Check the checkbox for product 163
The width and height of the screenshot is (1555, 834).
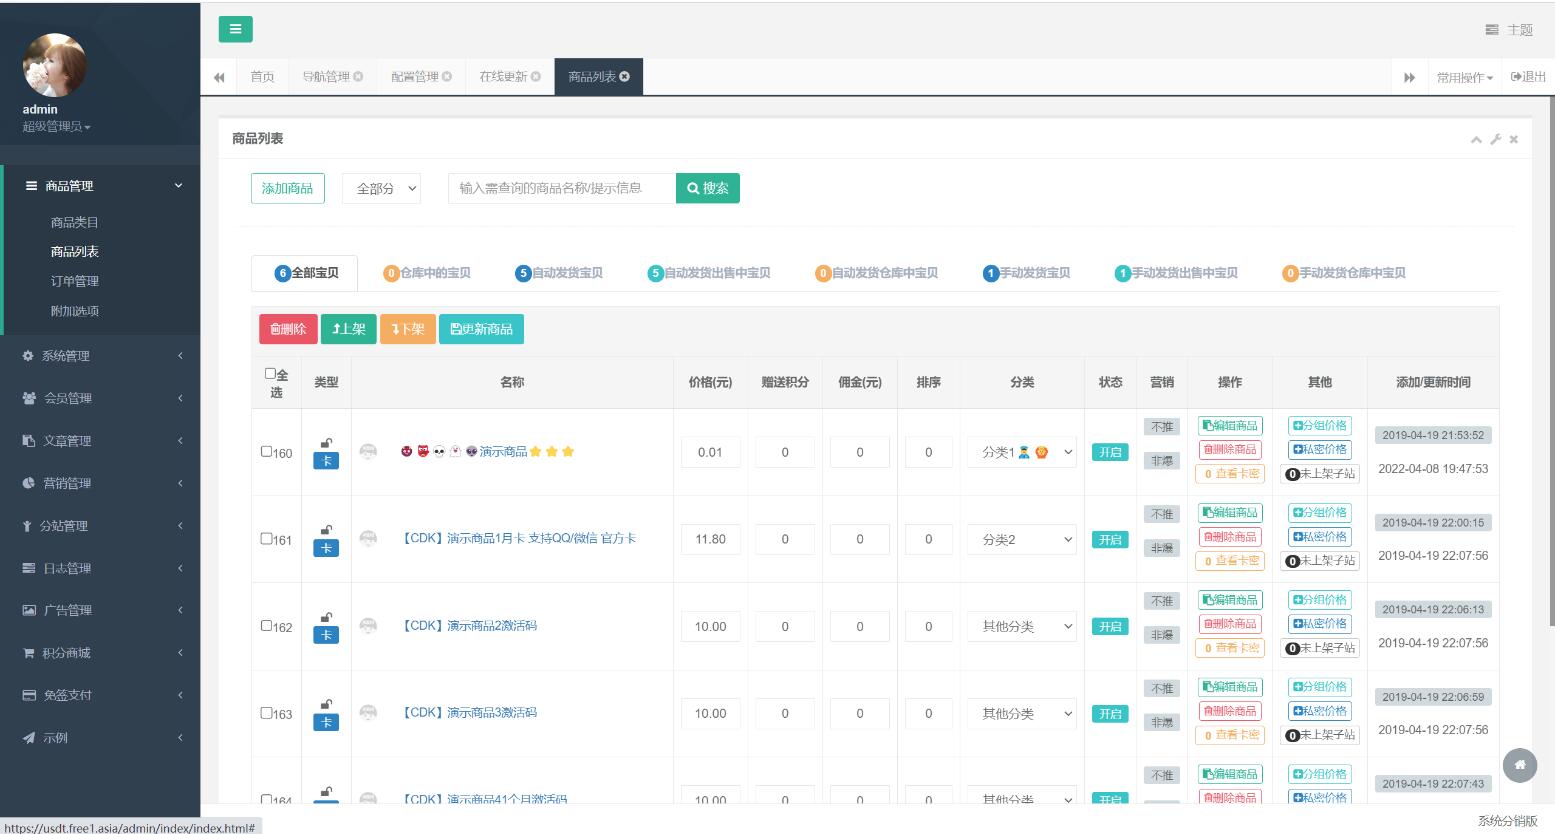tap(267, 713)
